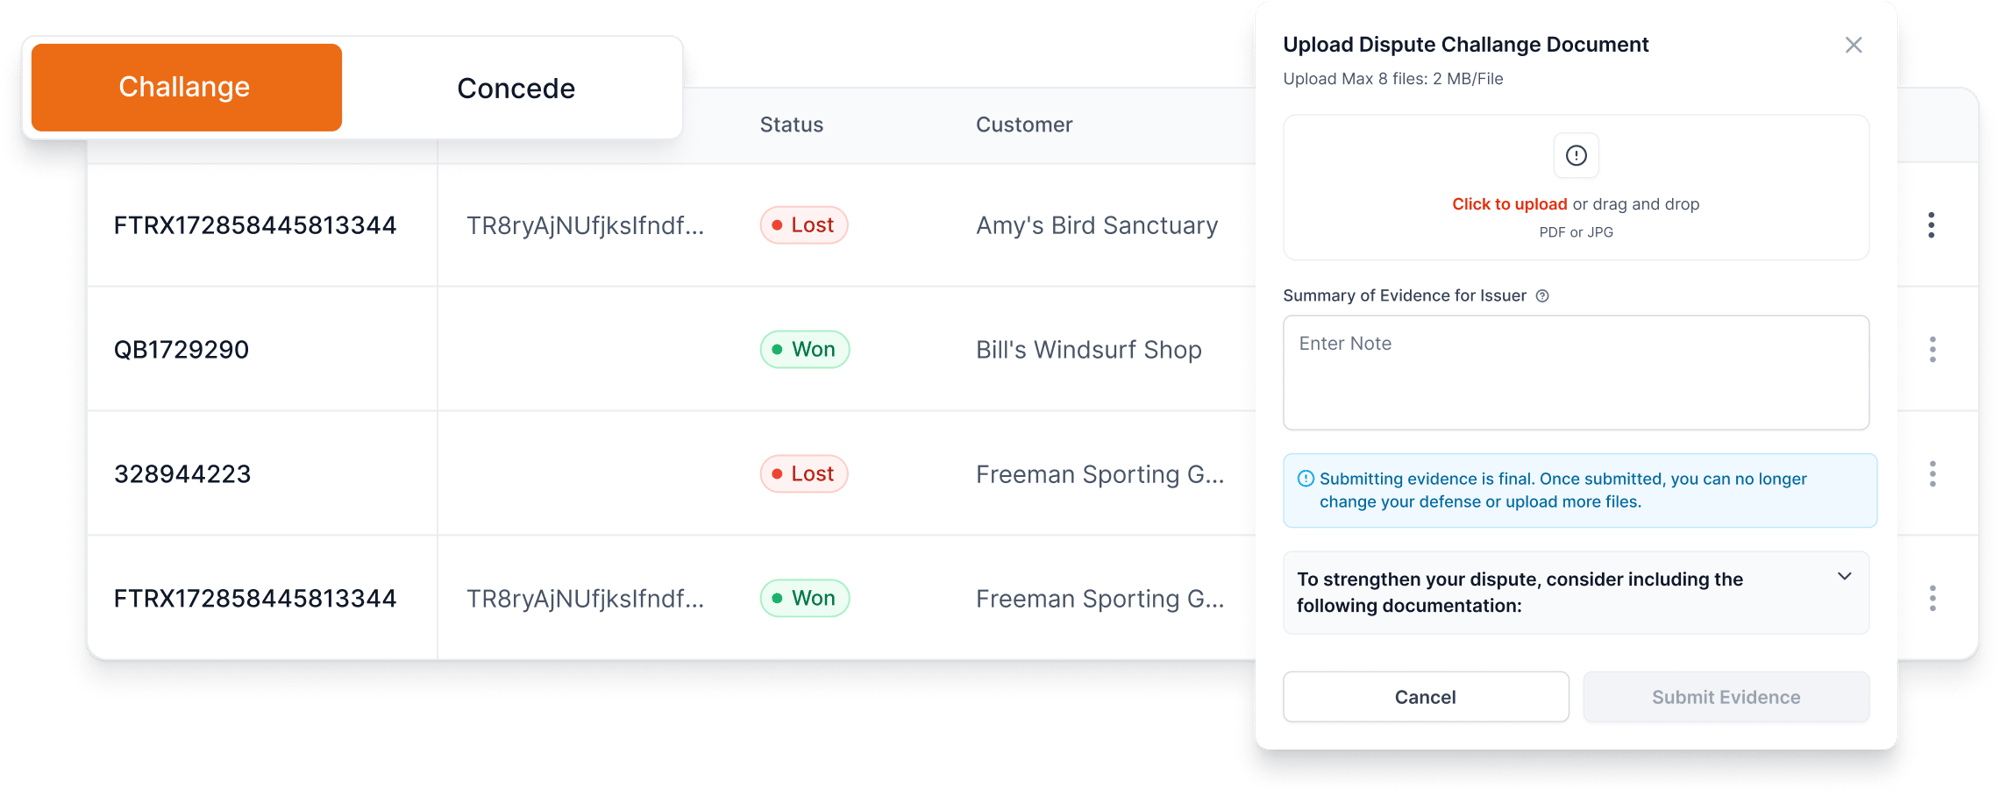
Task: Click the Status column header
Action: [x=791, y=125]
